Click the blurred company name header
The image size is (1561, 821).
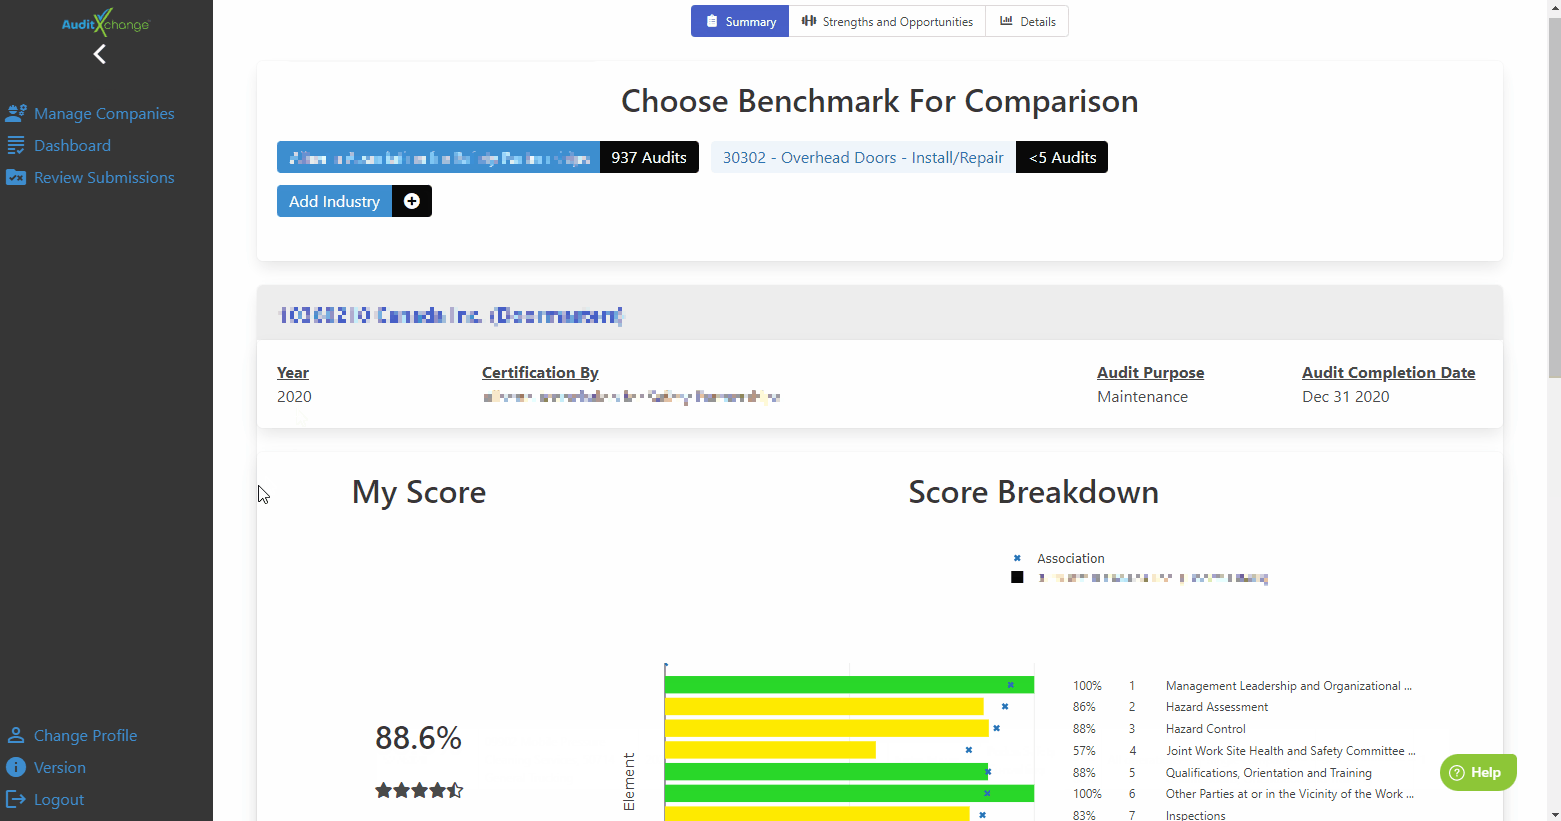(450, 316)
